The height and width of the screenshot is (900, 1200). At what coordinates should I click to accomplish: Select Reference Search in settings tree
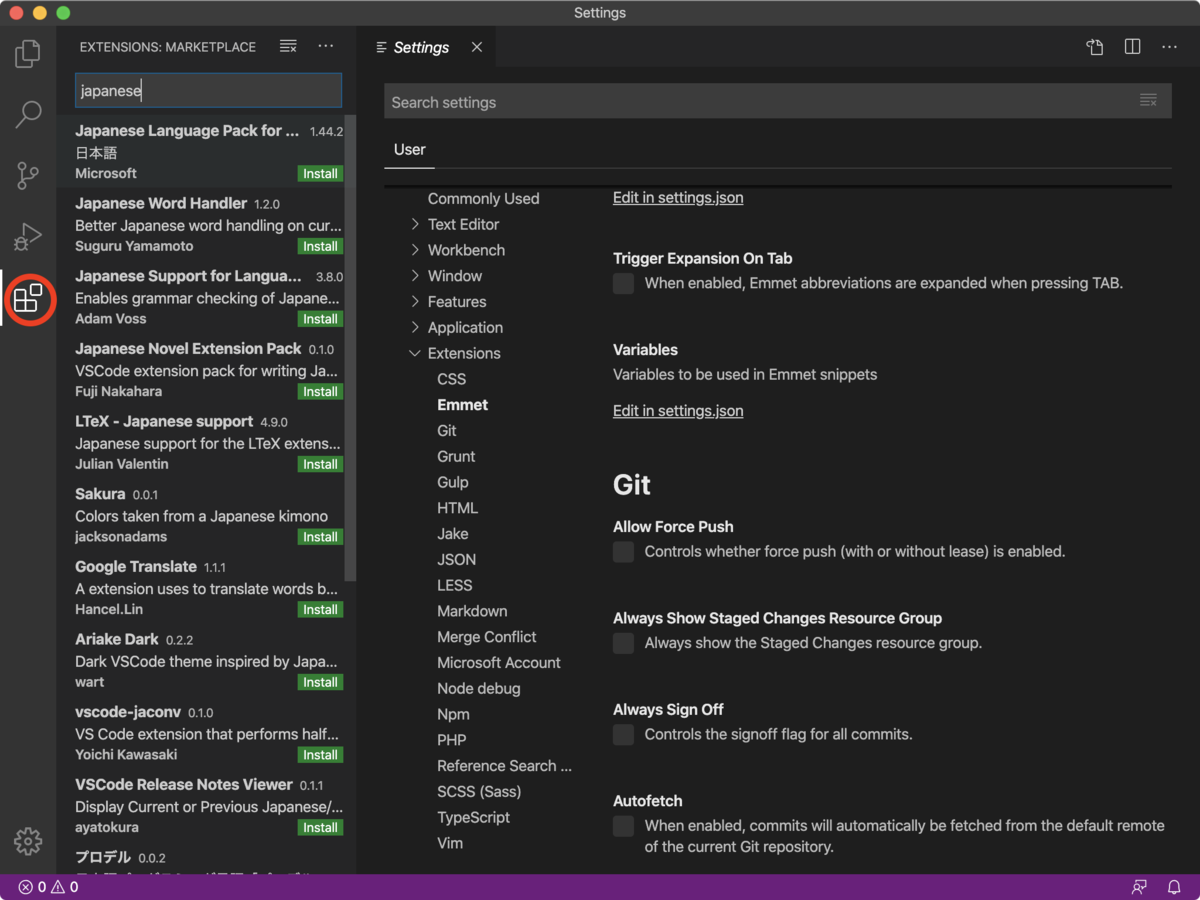504,766
